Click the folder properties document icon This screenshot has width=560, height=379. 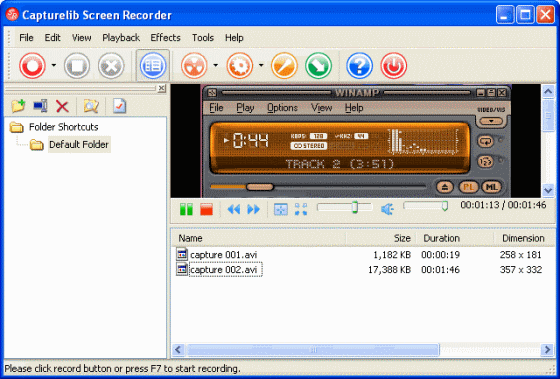click(119, 106)
